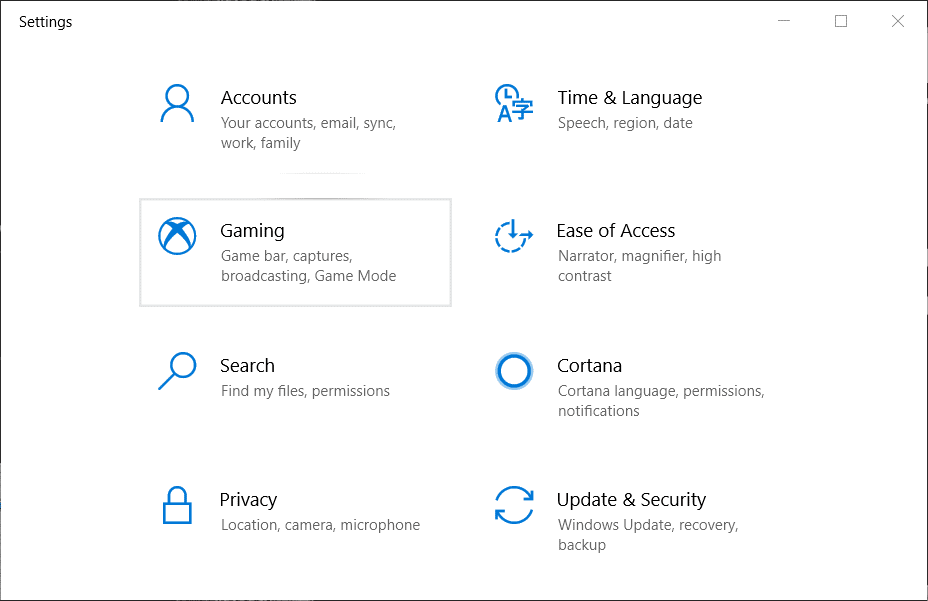Maximize the Settings window
Image resolution: width=928 pixels, height=601 pixels.
pyautogui.click(x=841, y=21)
